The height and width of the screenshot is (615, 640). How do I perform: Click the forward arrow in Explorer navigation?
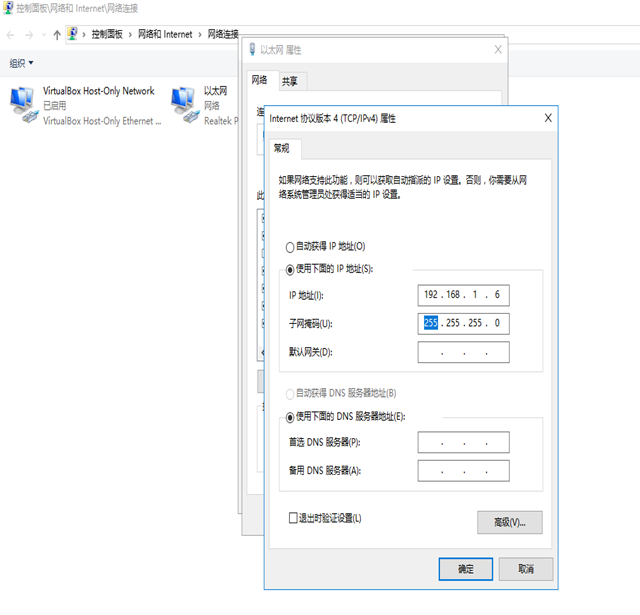[x=29, y=35]
